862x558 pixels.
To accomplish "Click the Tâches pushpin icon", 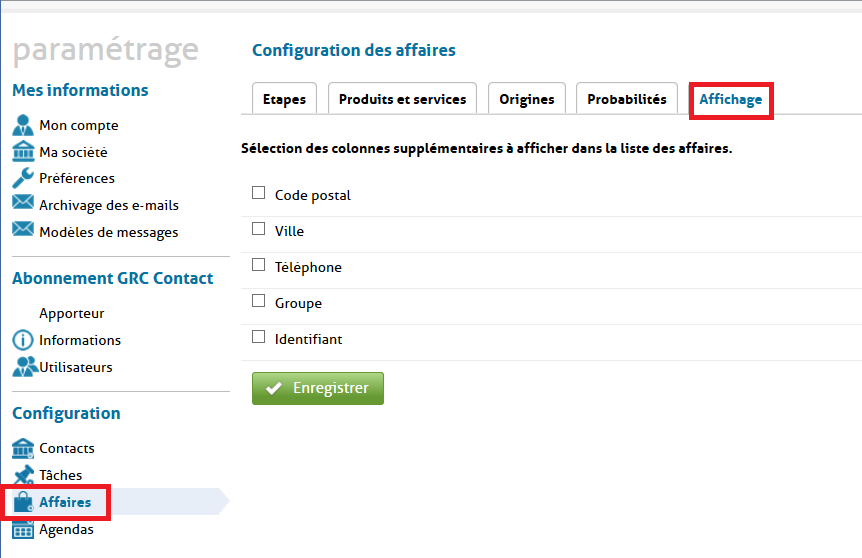I will click(23, 475).
